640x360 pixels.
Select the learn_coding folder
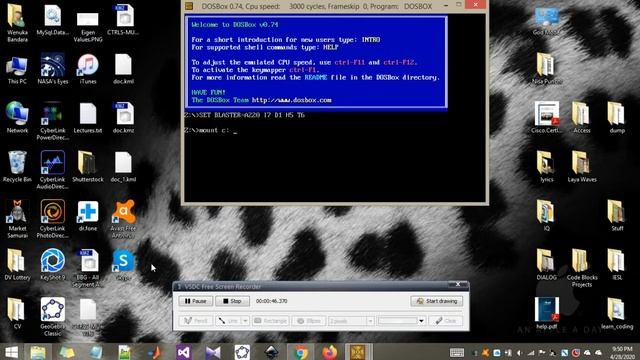[x=617, y=313]
